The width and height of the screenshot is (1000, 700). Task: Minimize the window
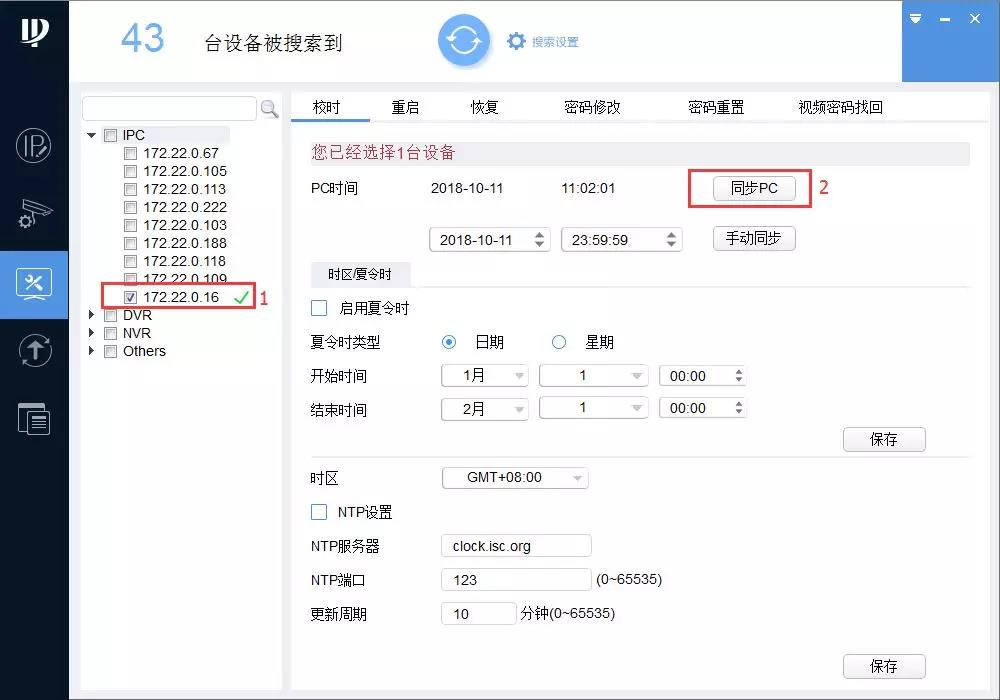click(945, 19)
